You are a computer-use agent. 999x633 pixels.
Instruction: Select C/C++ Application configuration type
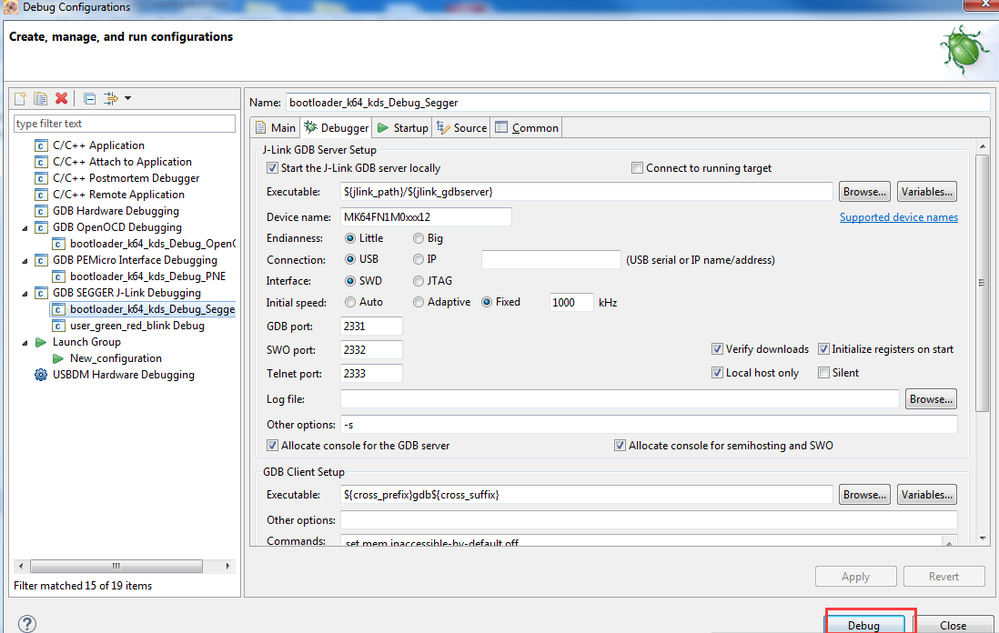tap(98, 145)
